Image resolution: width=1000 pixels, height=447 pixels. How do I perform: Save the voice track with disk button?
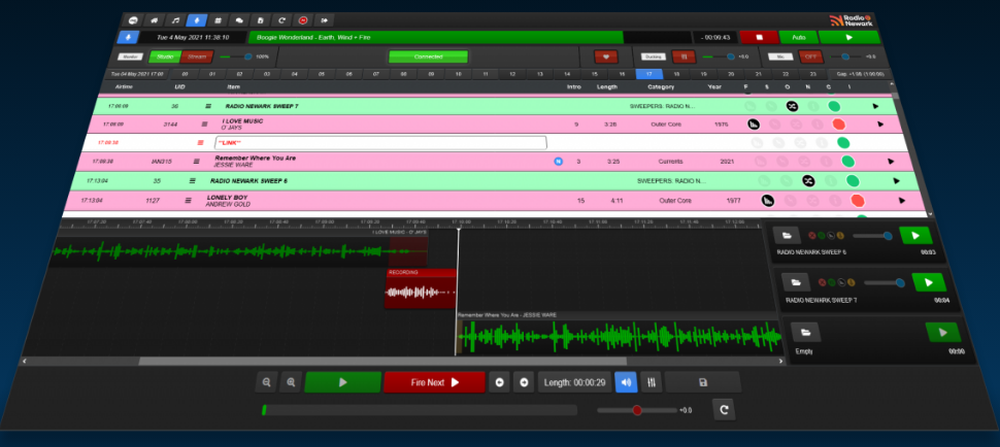(x=703, y=383)
